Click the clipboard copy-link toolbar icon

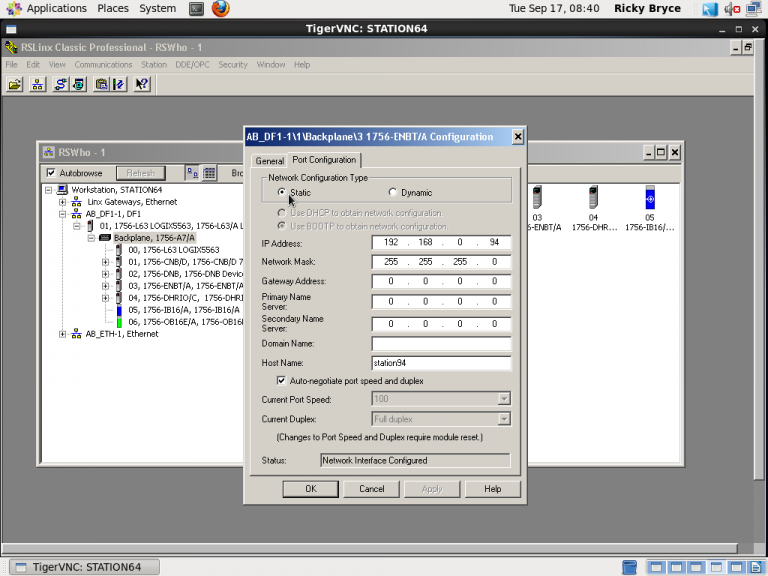click(101, 85)
